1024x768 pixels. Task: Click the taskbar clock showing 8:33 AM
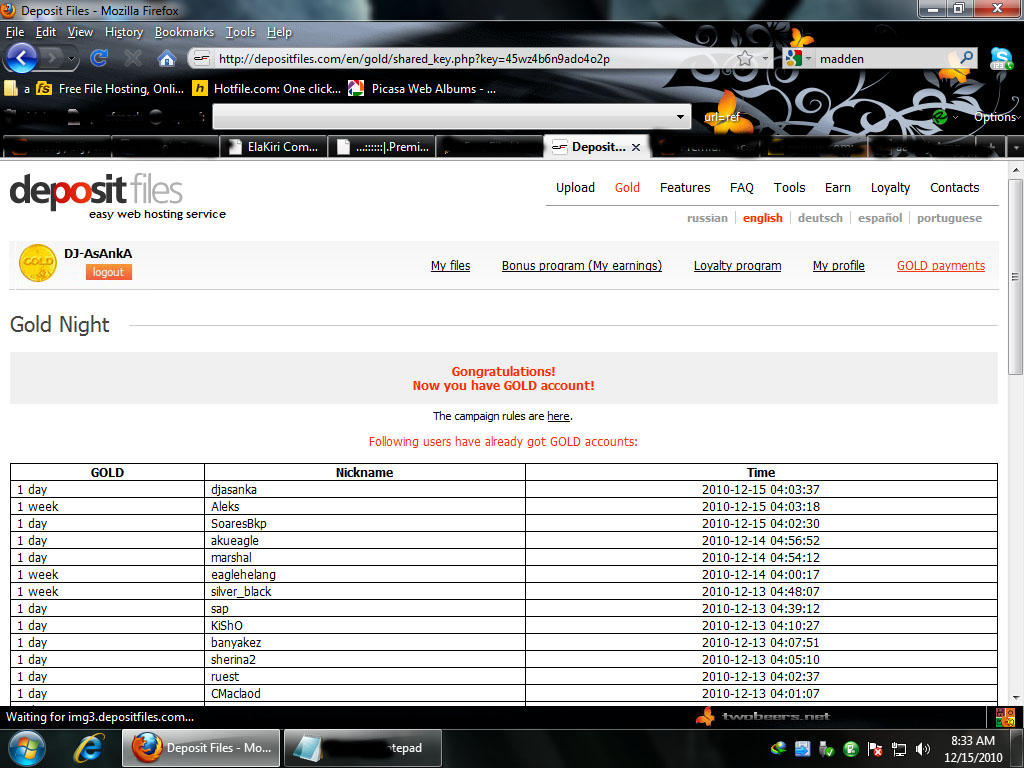click(972, 749)
